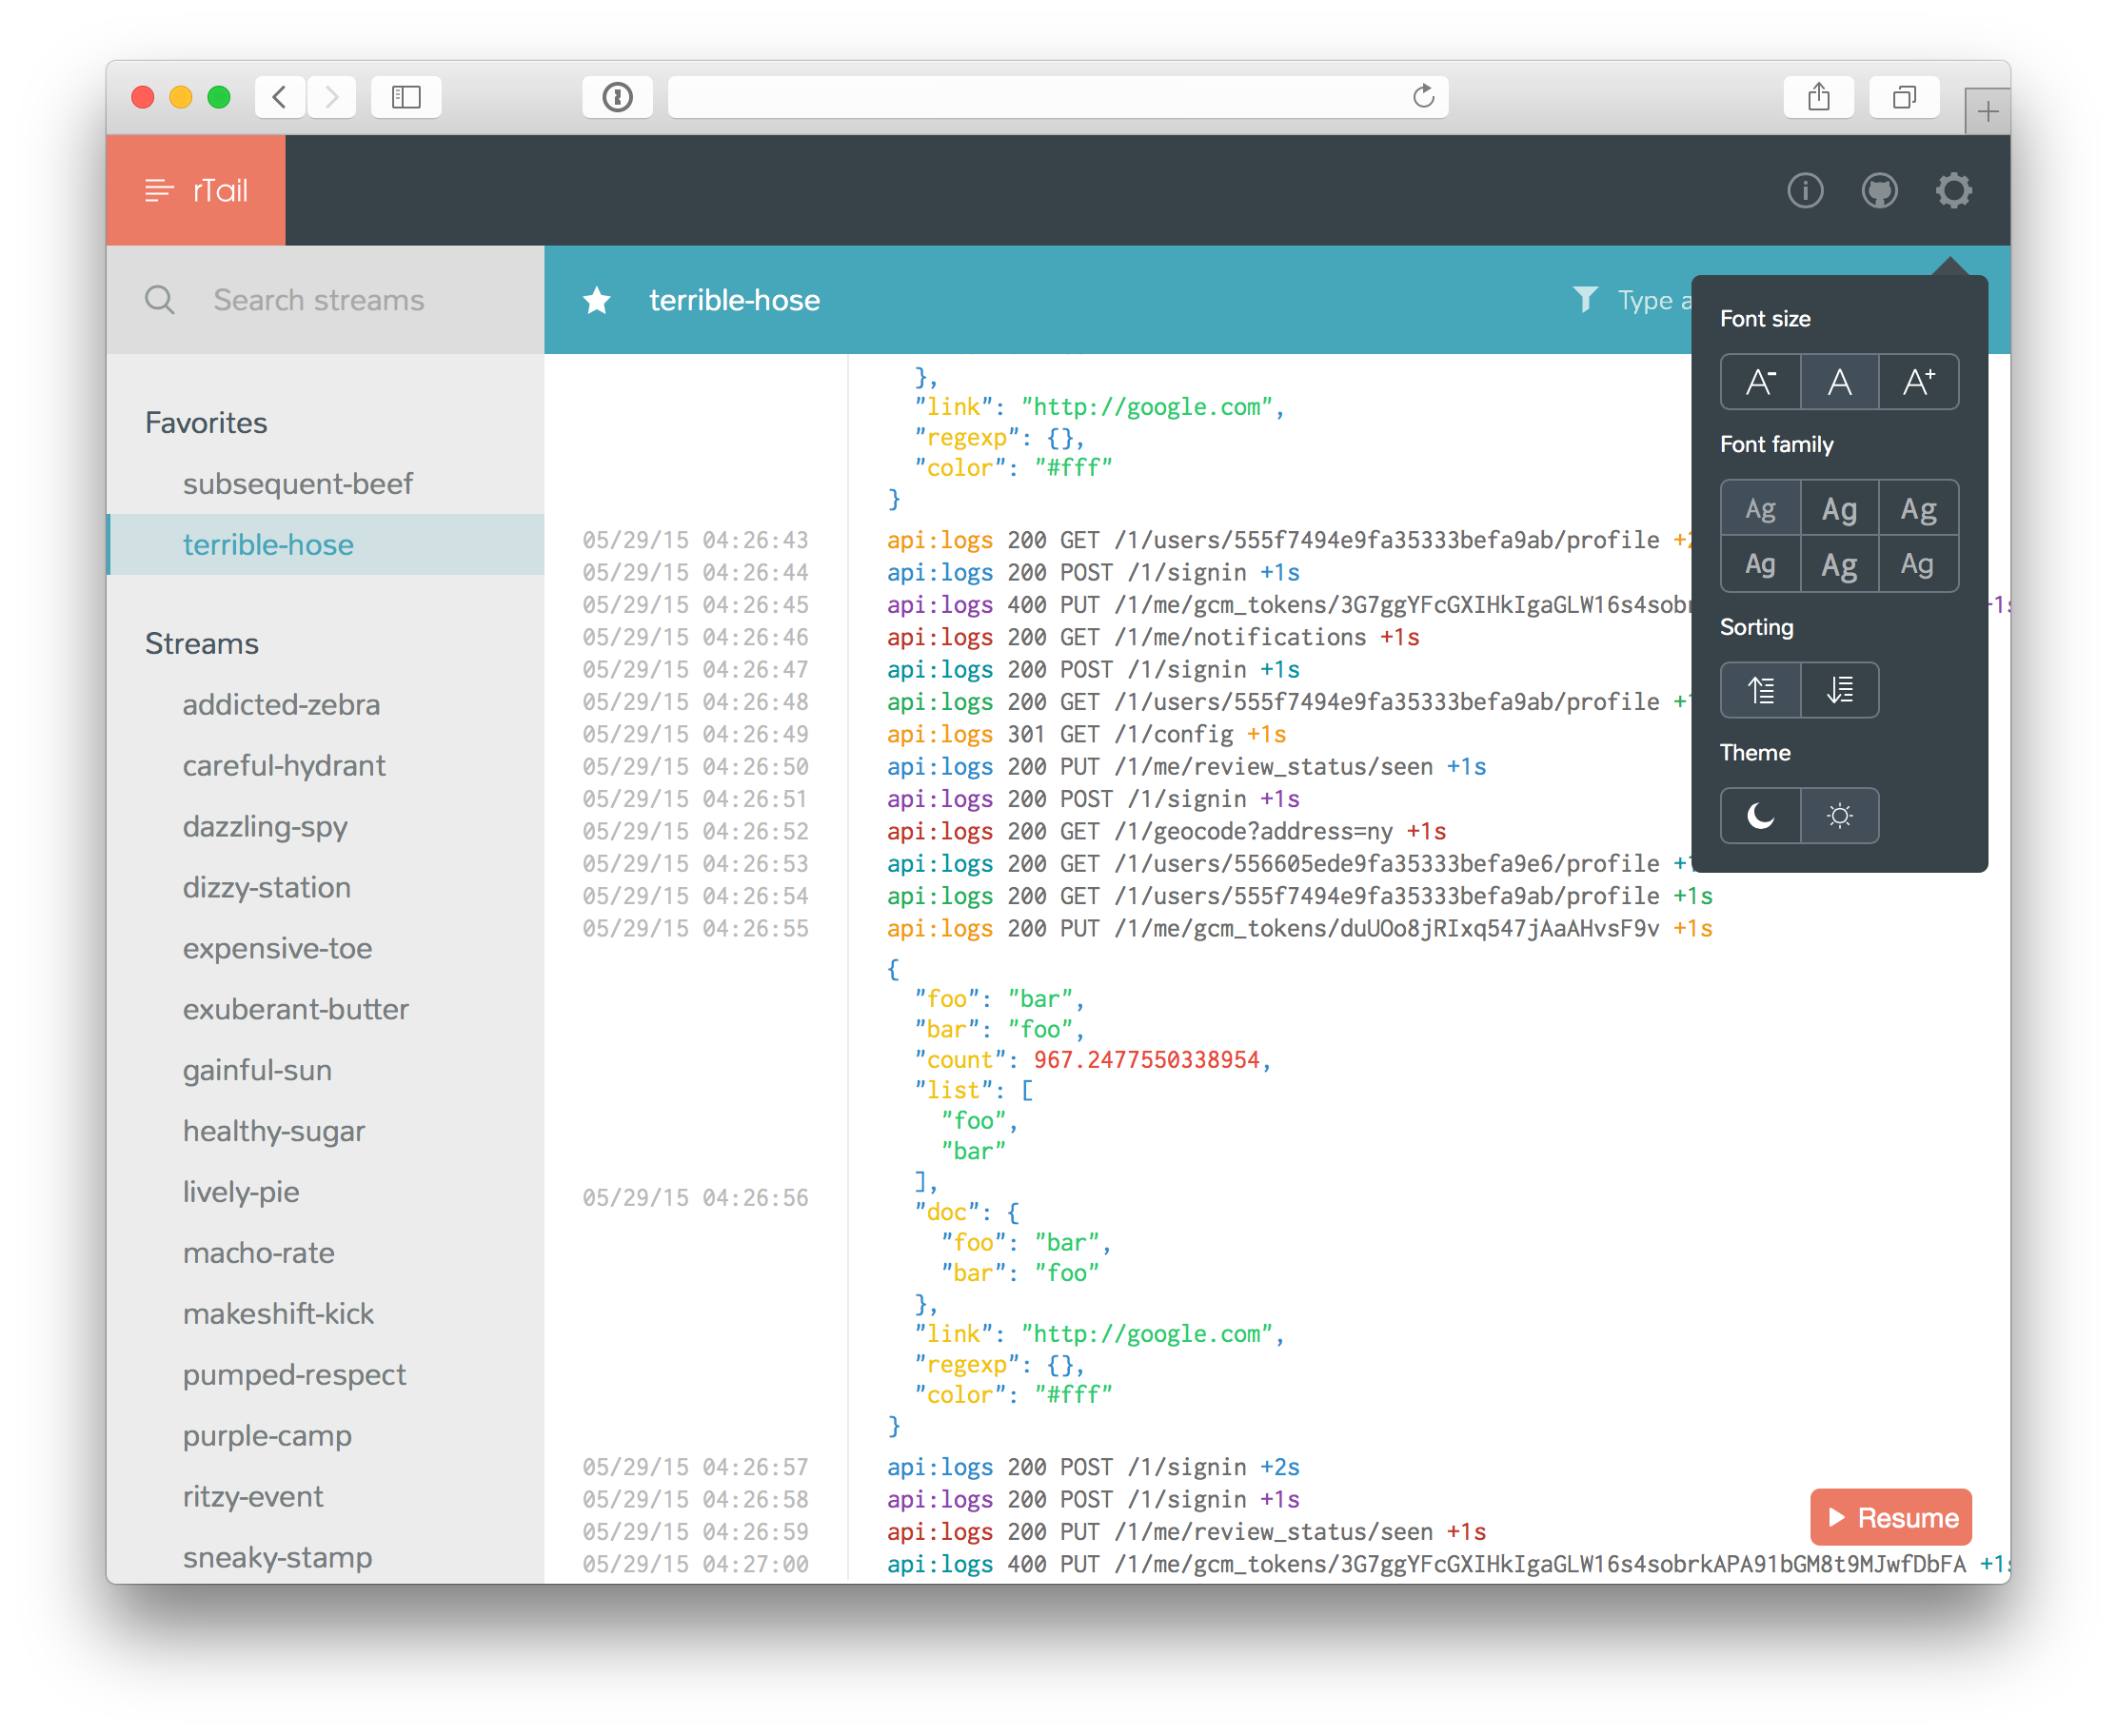
Task: Toggle light mode theme
Action: click(x=1839, y=815)
